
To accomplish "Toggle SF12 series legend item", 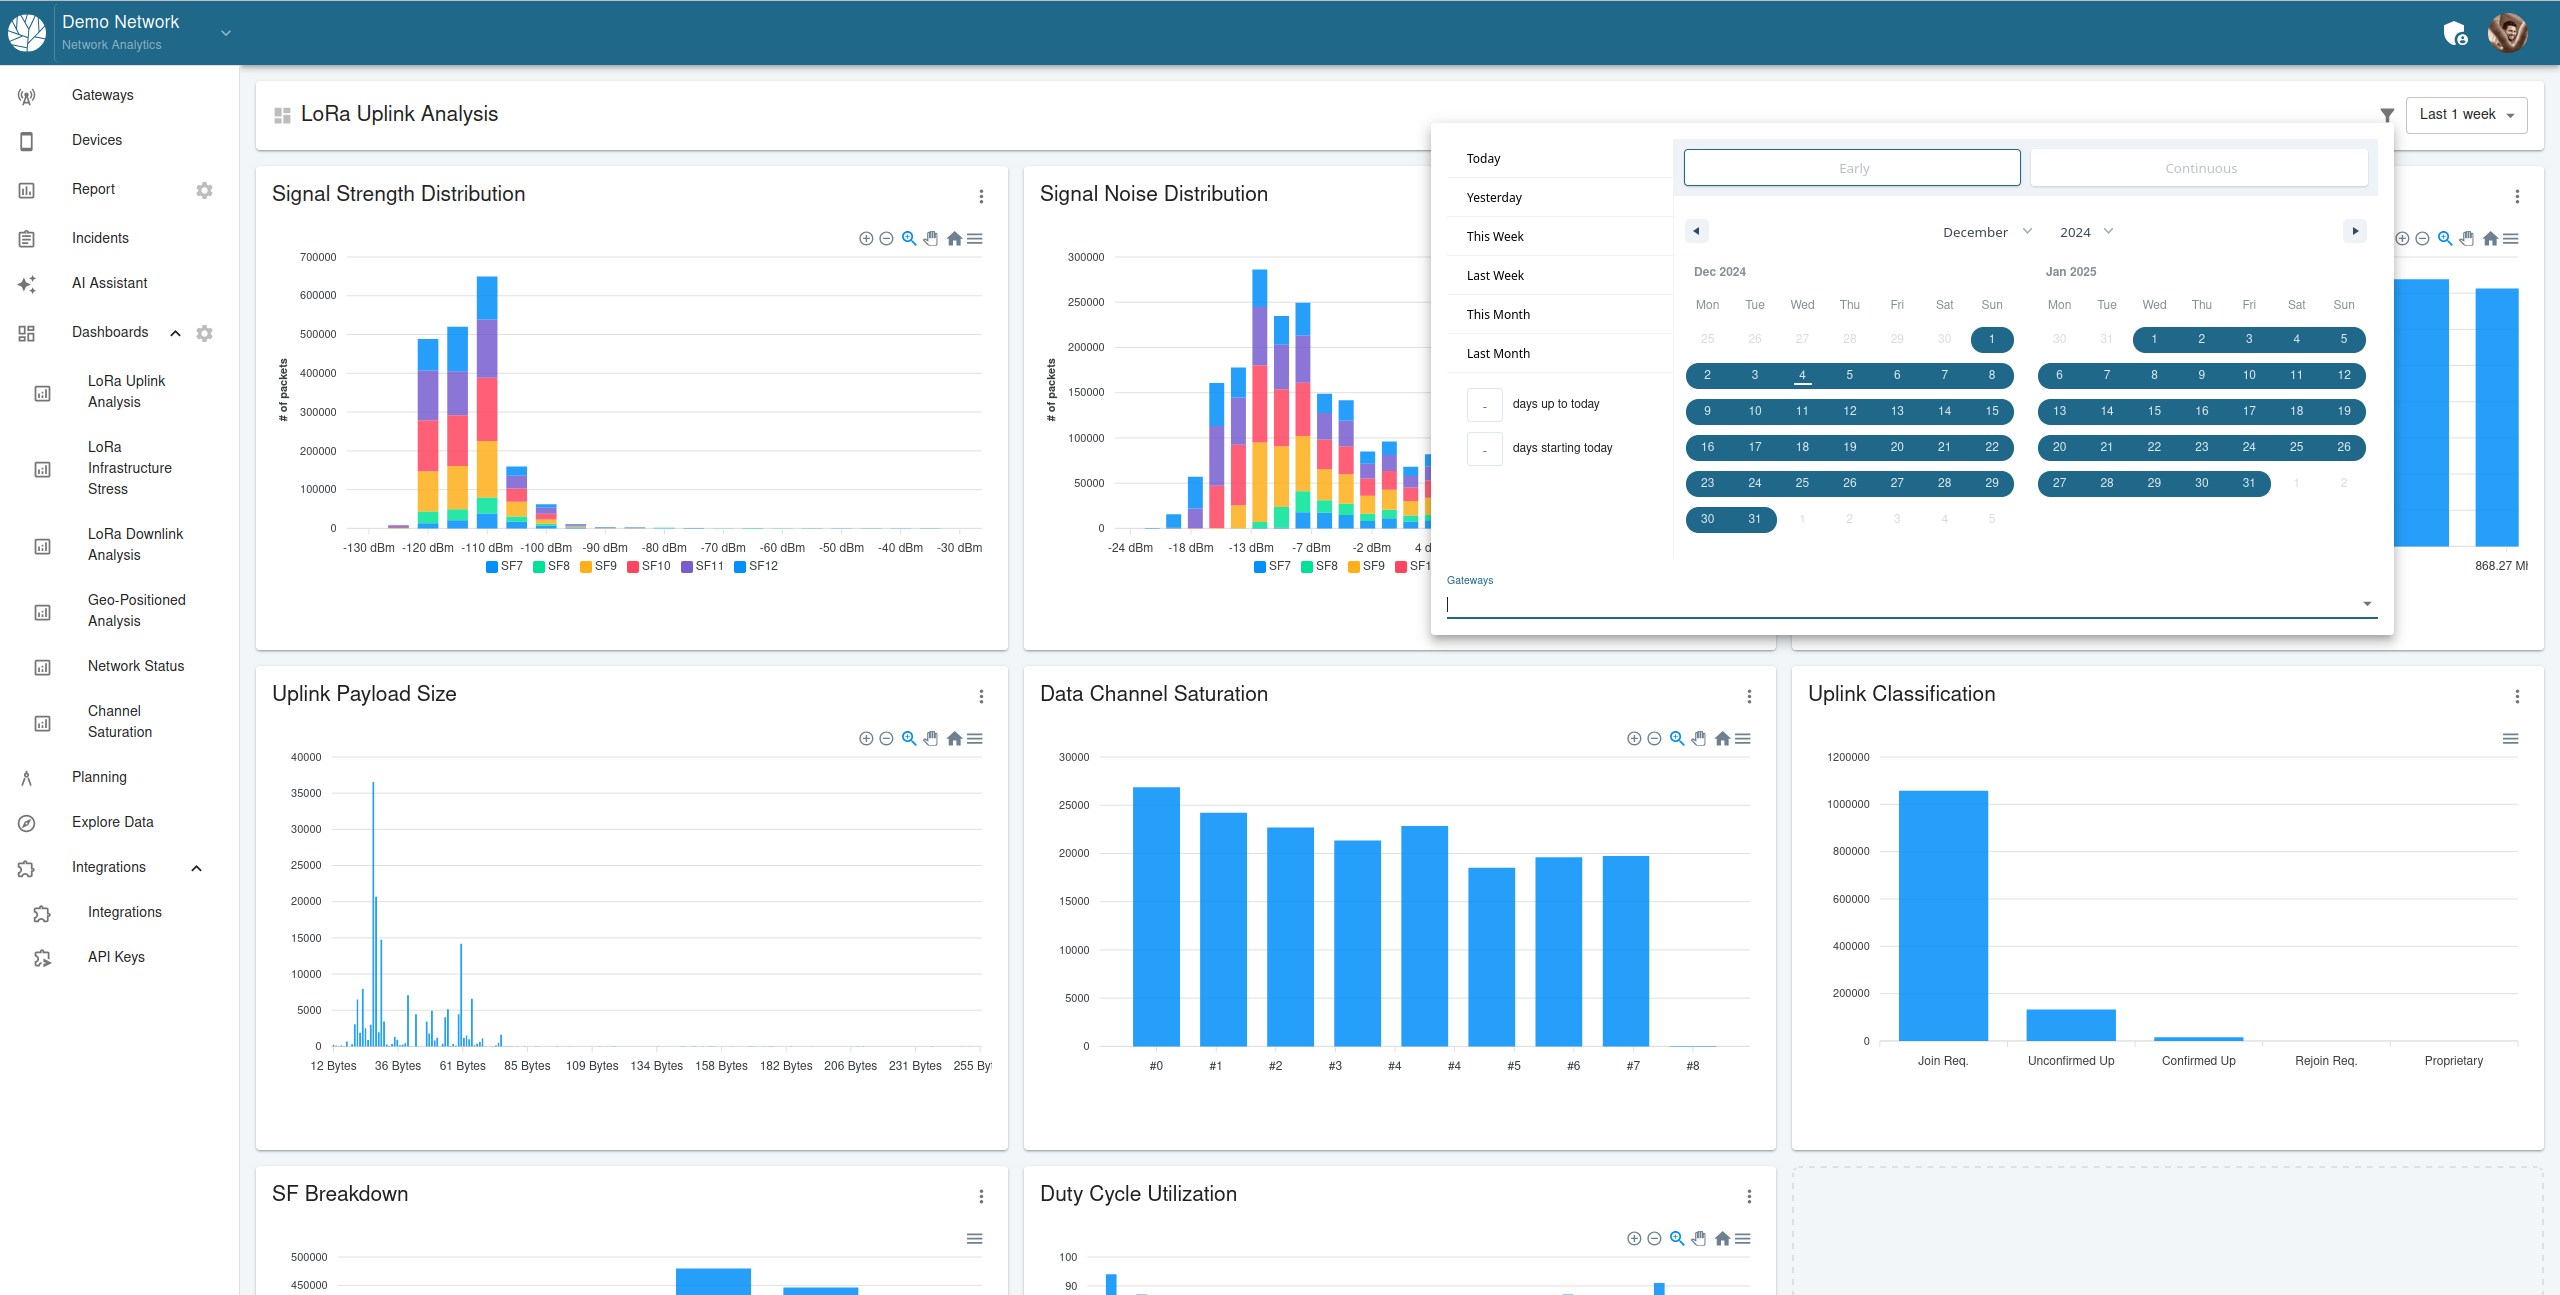I will (756, 566).
